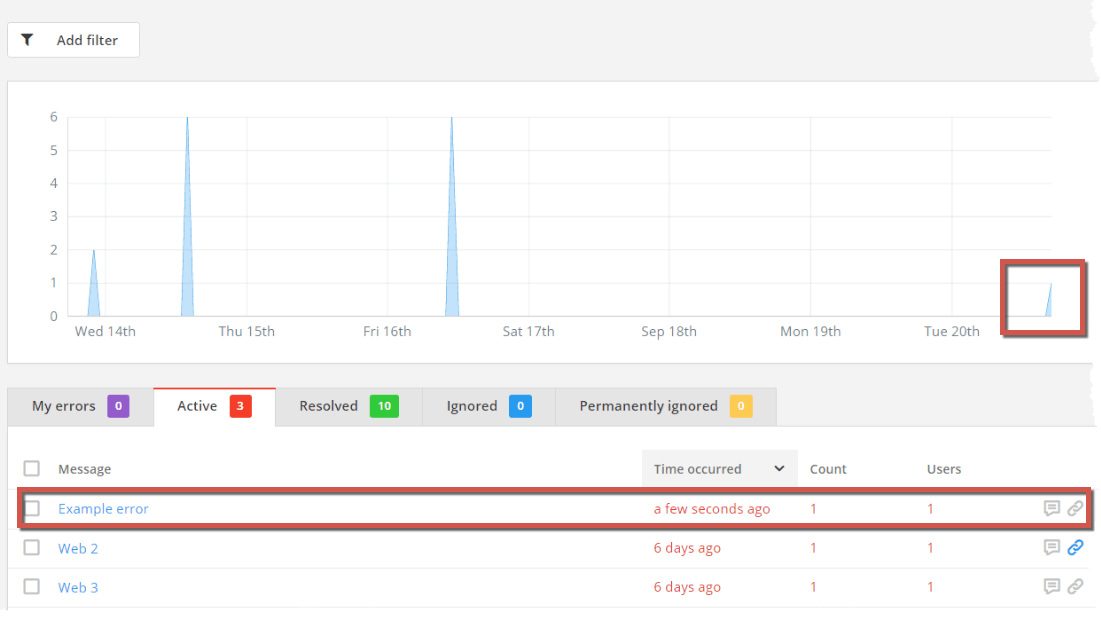The image size is (1101, 619).
Task: Switch to the Resolved tab
Action: click(330, 406)
